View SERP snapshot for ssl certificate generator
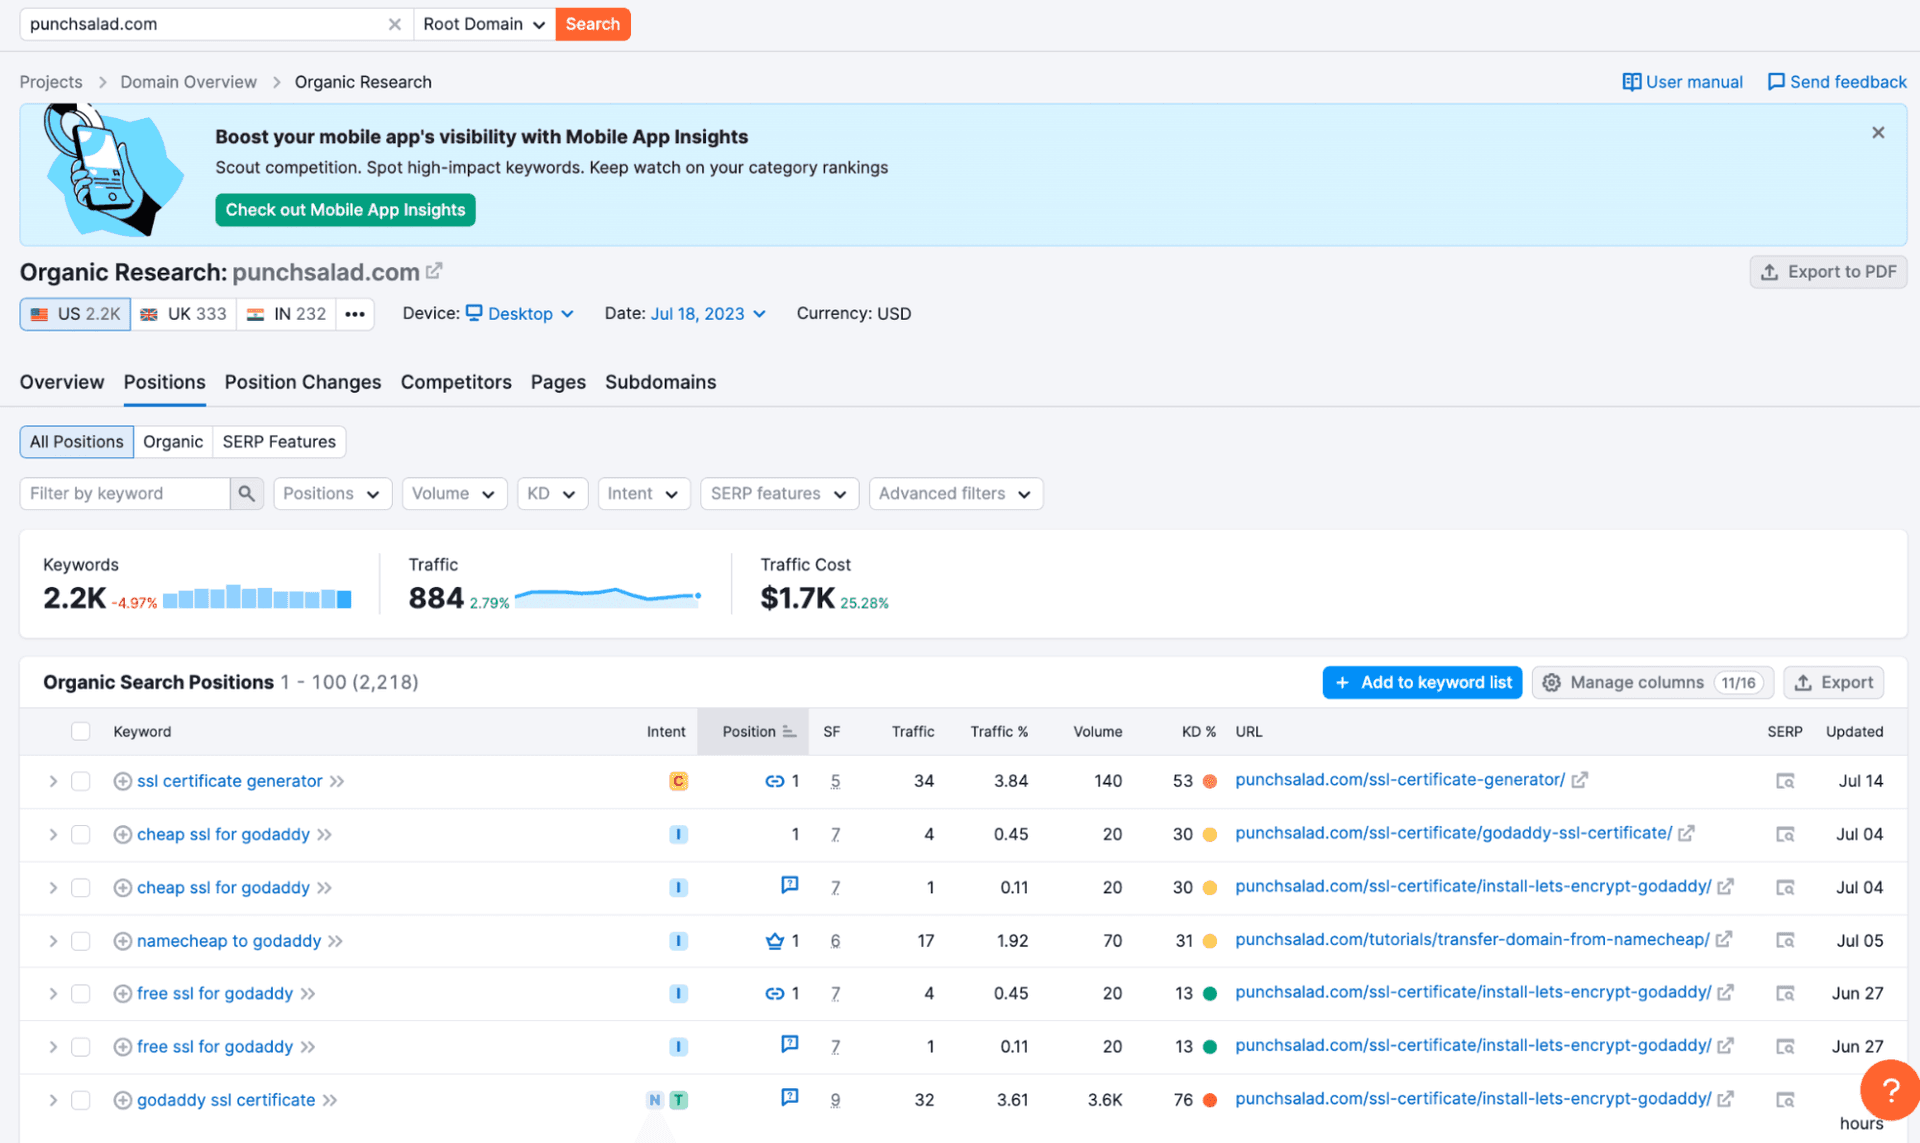 pyautogui.click(x=1785, y=781)
